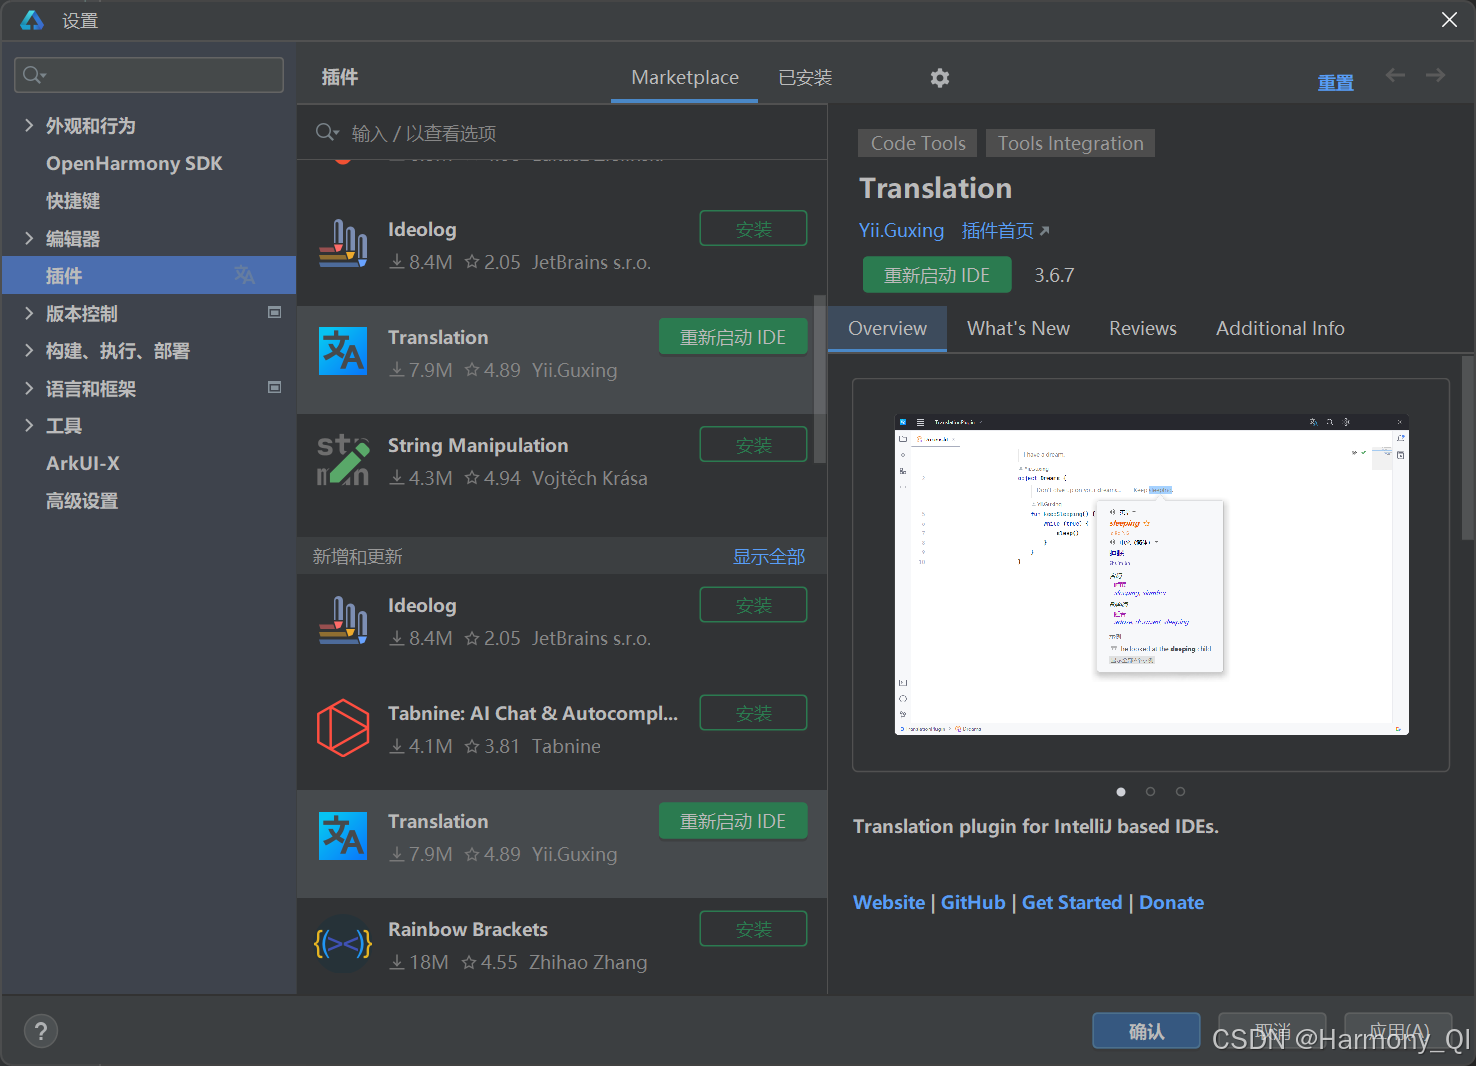The height and width of the screenshot is (1066, 1476).
Task: Click 重新启动 IDE in plugin detail header
Action: pyautogui.click(x=937, y=275)
